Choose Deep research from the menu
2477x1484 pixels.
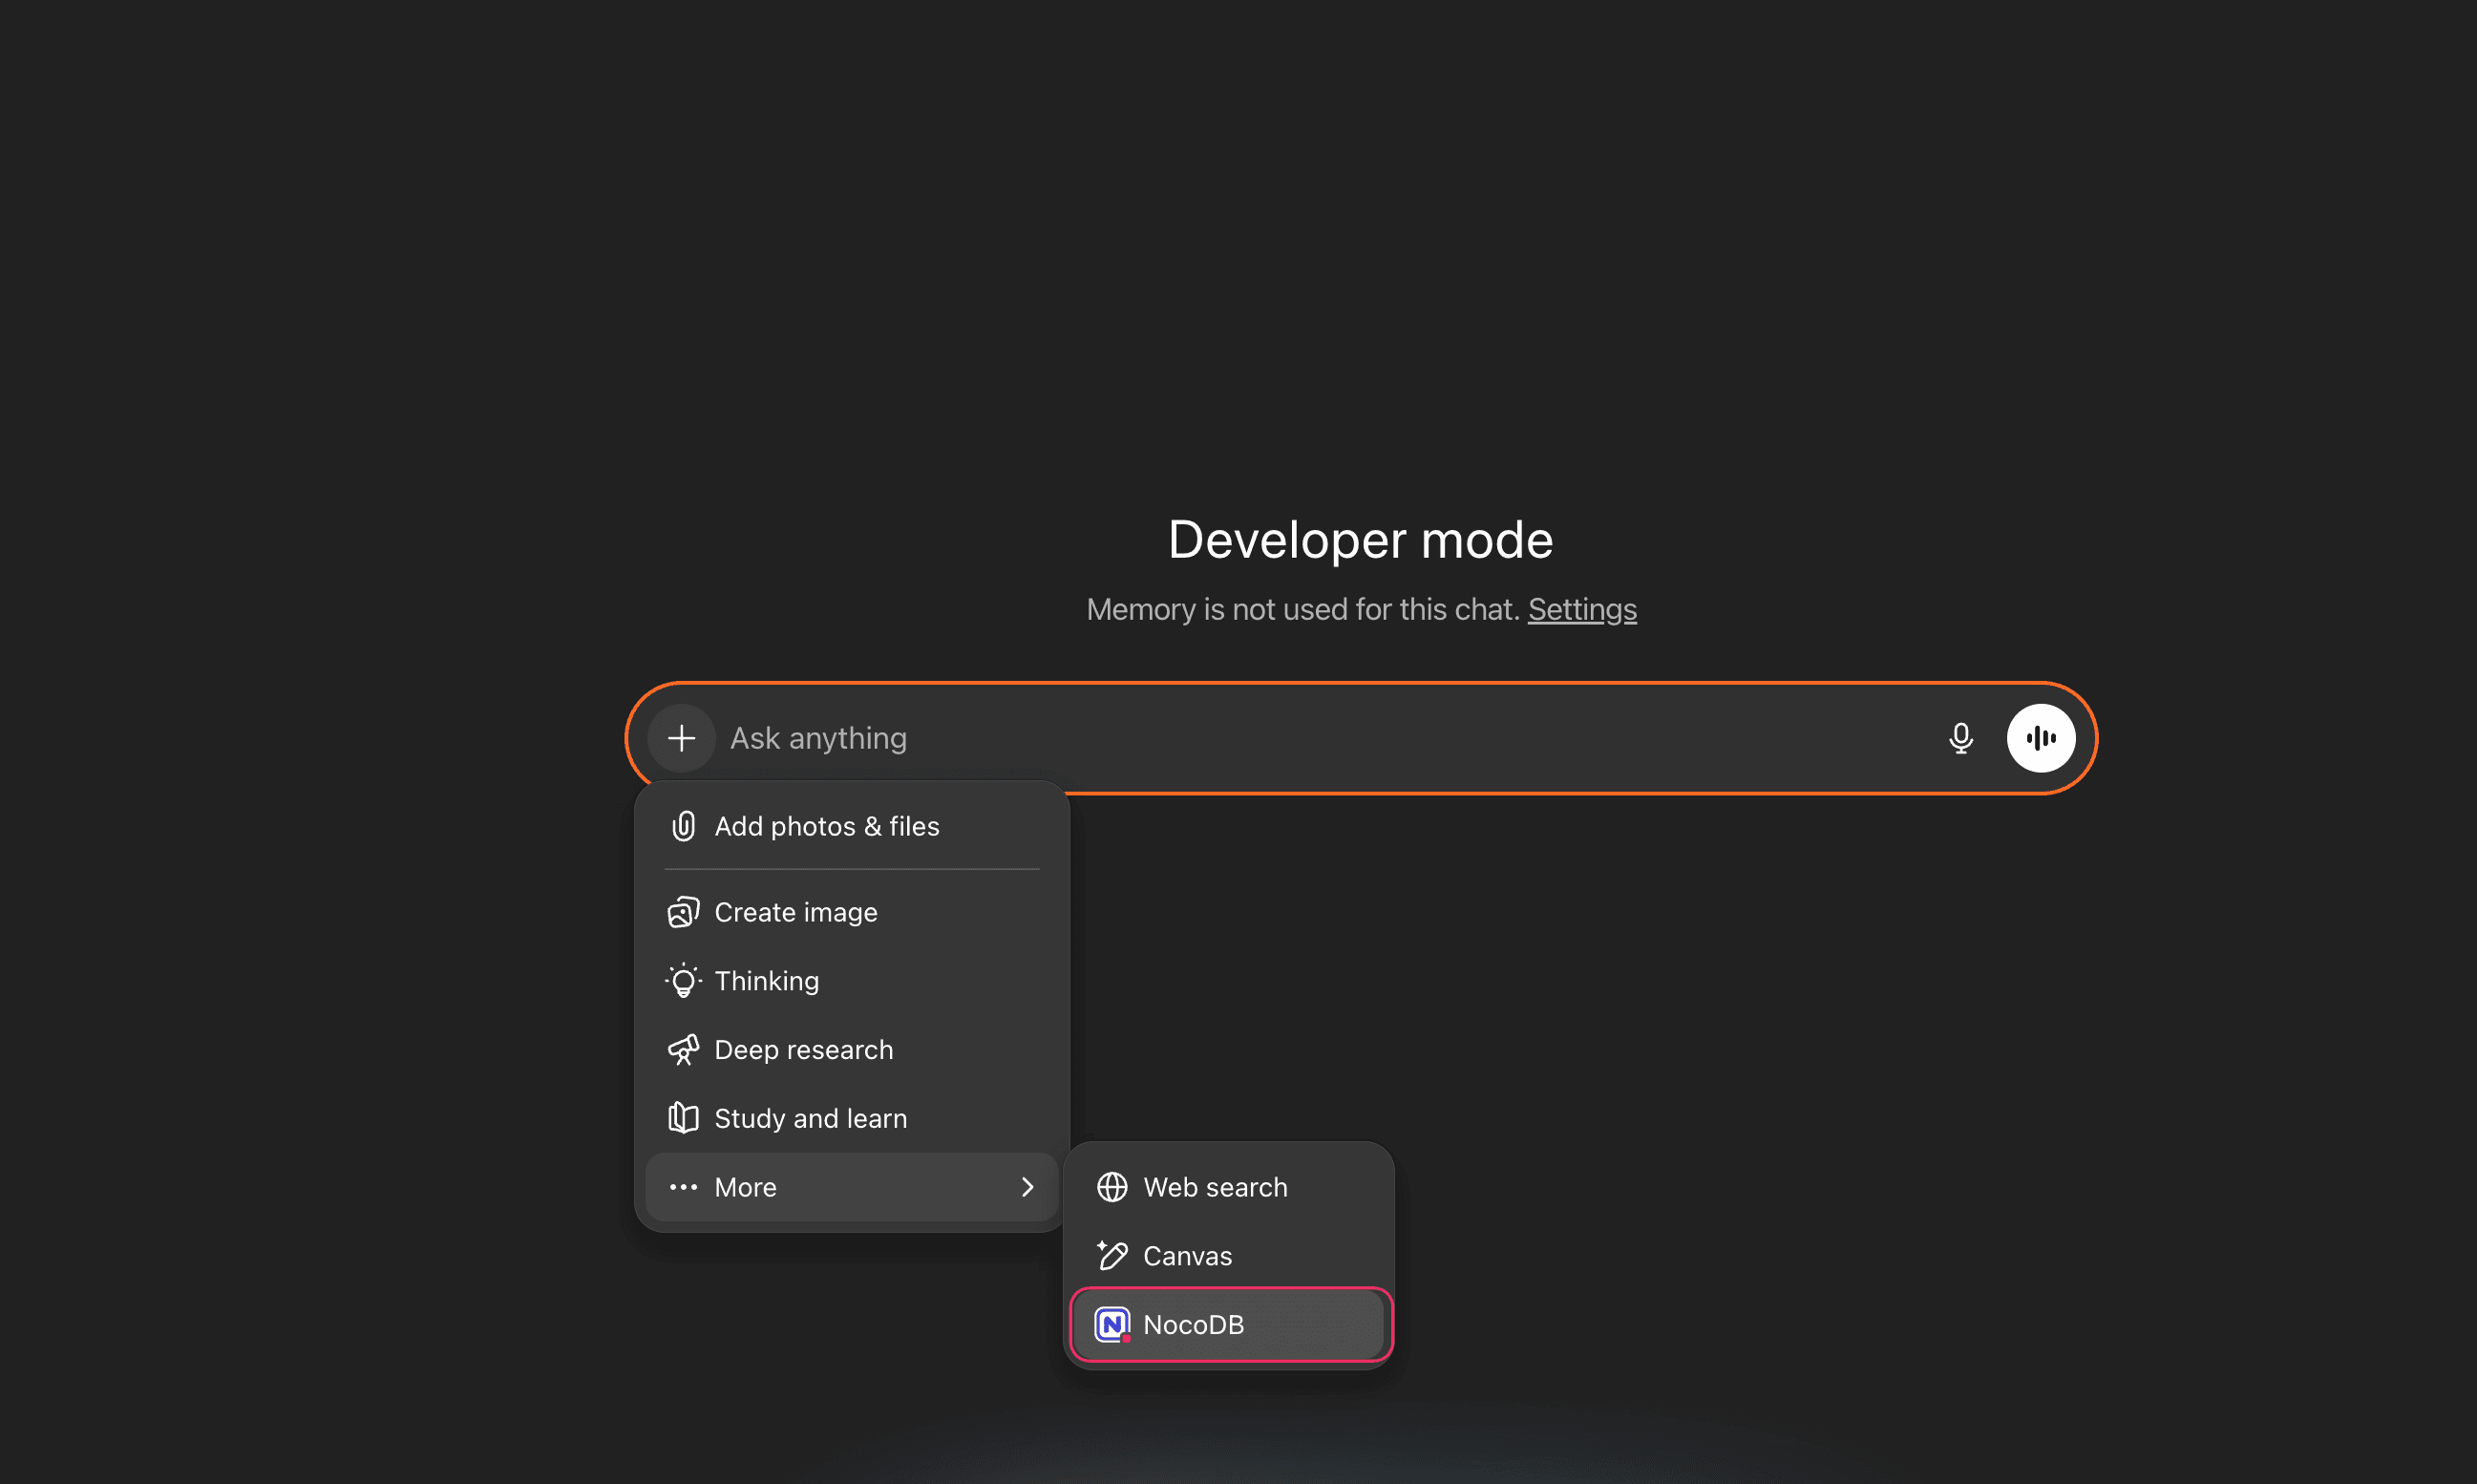(803, 1050)
